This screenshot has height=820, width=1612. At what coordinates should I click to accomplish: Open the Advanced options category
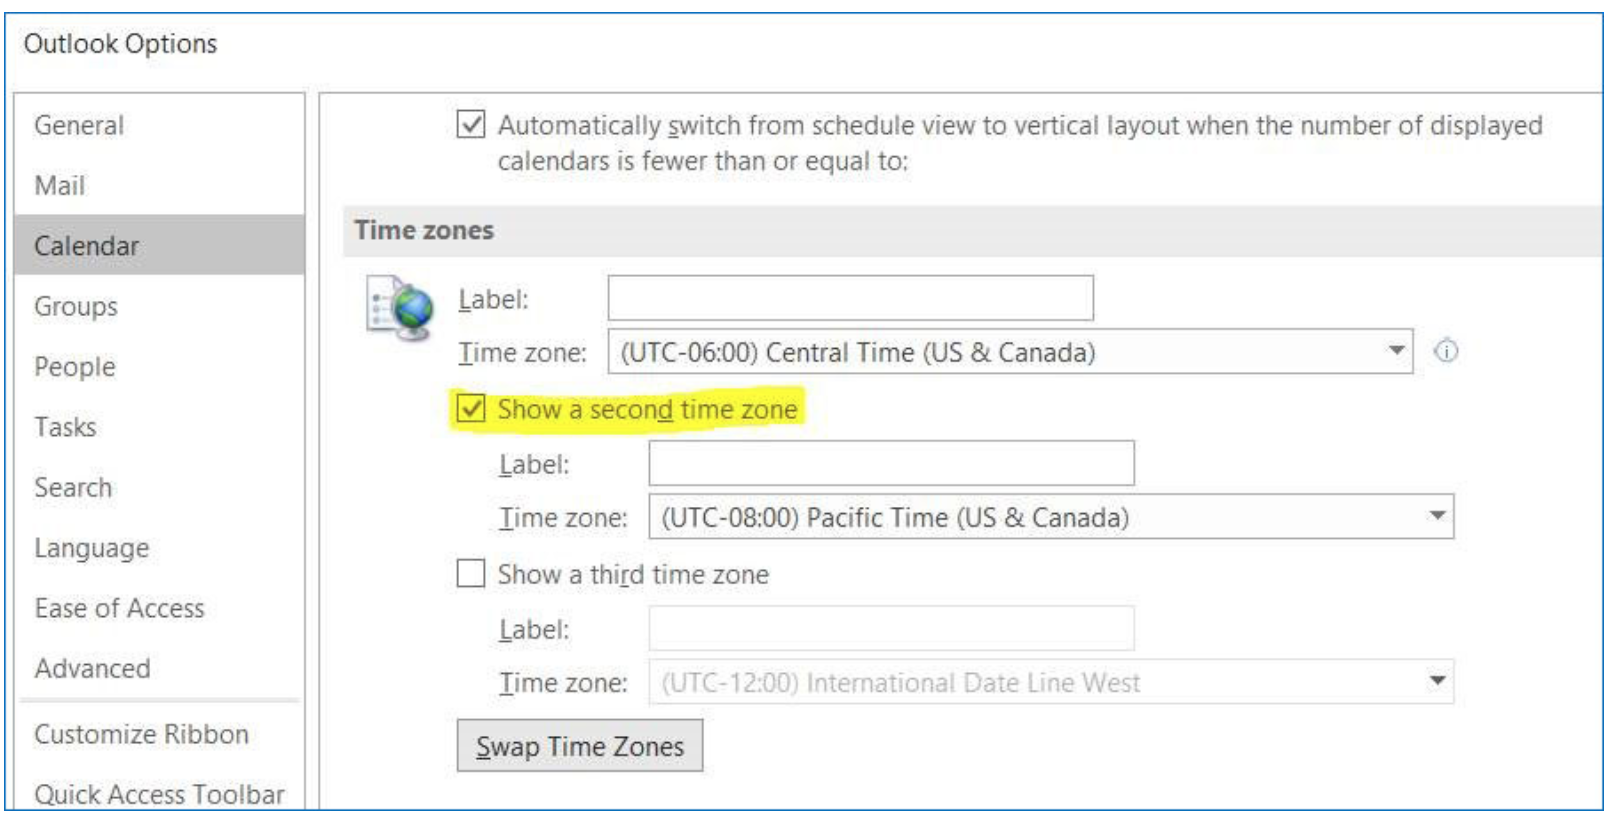click(x=92, y=668)
